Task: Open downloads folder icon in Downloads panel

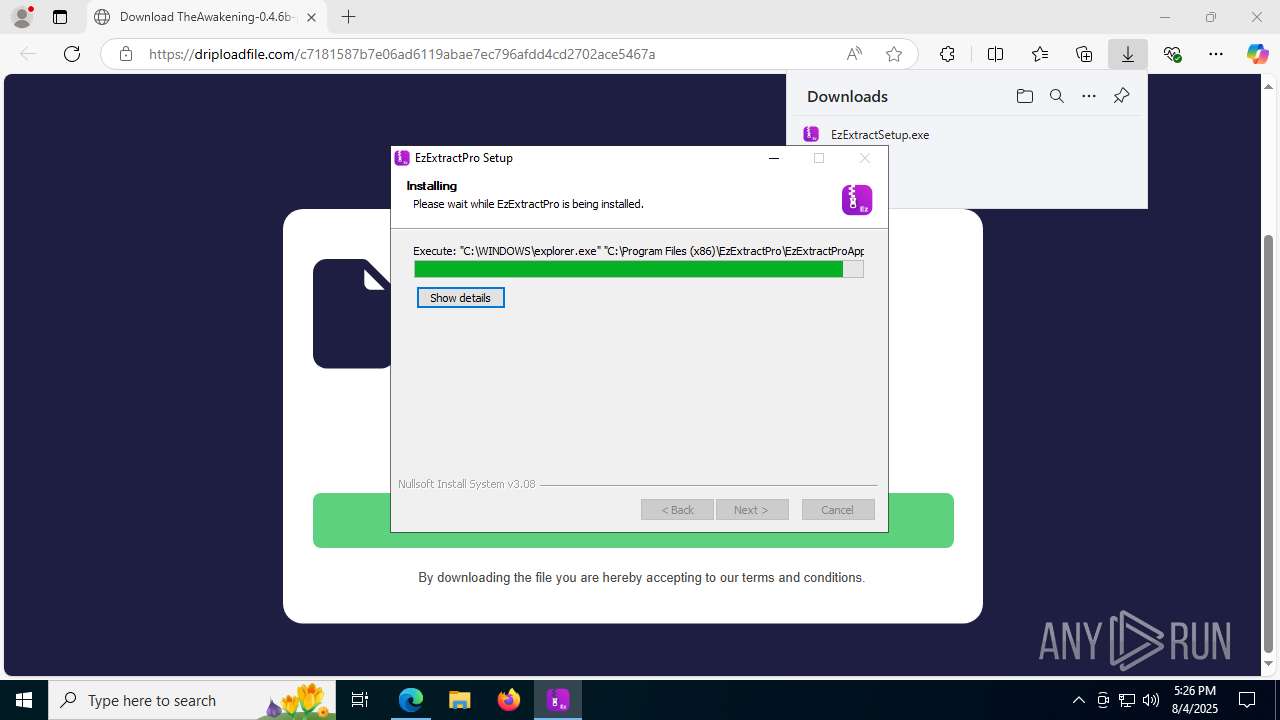Action: (x=1025, y=96)
